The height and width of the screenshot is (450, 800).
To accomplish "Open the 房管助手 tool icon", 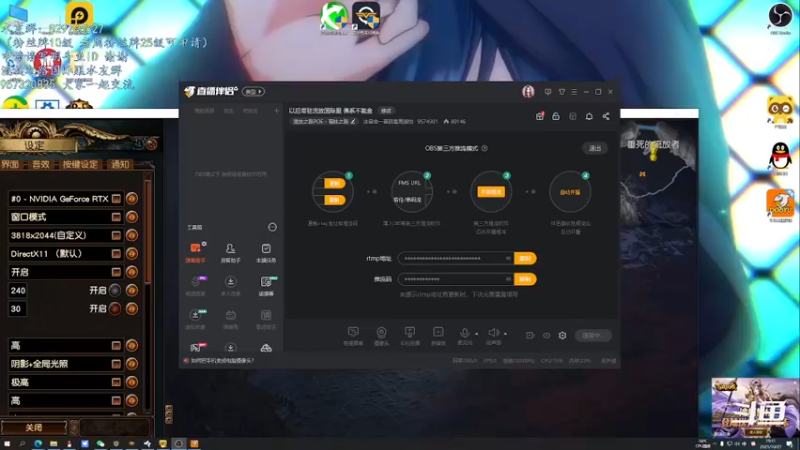I will coord(231,253).
